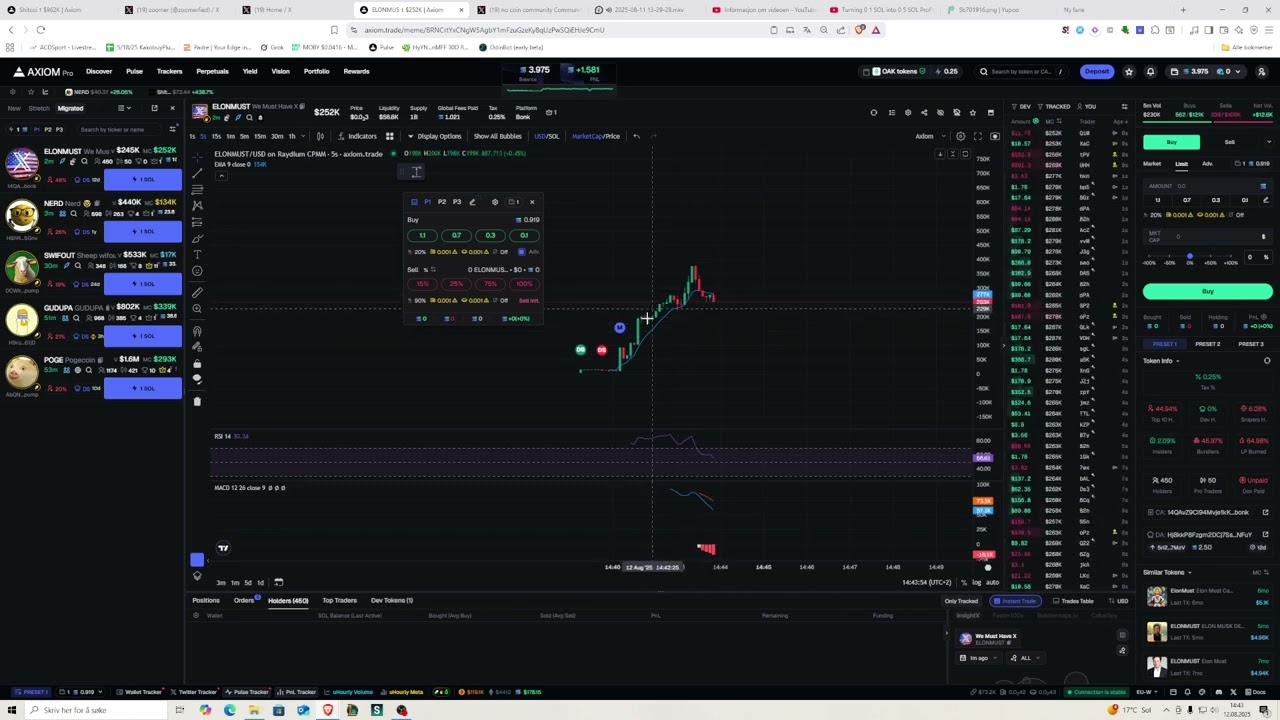Click the large green Buy button
The width and height of the screenshot is (1280, 720).
(1208, 291)
